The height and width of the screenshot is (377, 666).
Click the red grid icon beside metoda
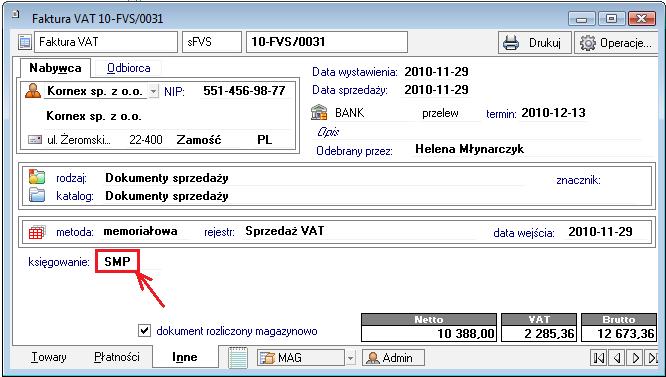36,232
